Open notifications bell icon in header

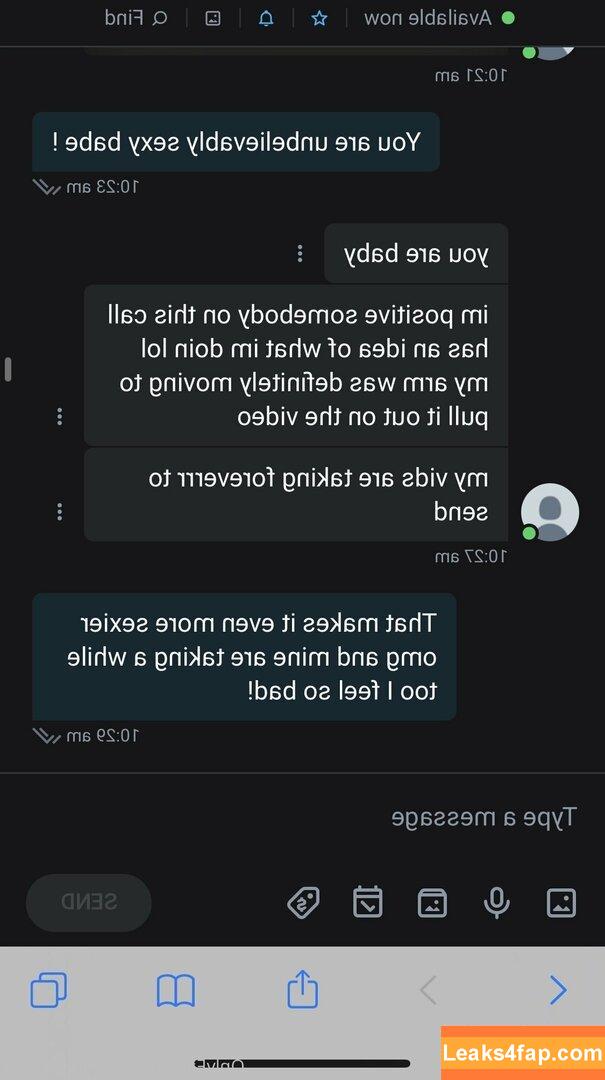(x=266, y=19)
